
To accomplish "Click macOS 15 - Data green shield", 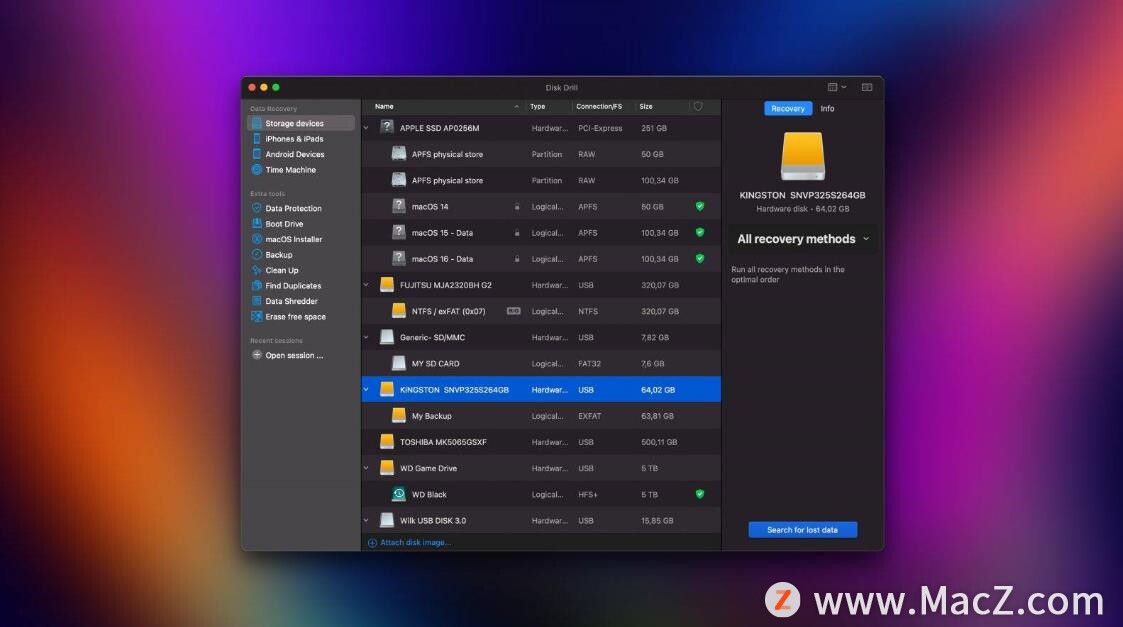I will [x=700, y=232].
